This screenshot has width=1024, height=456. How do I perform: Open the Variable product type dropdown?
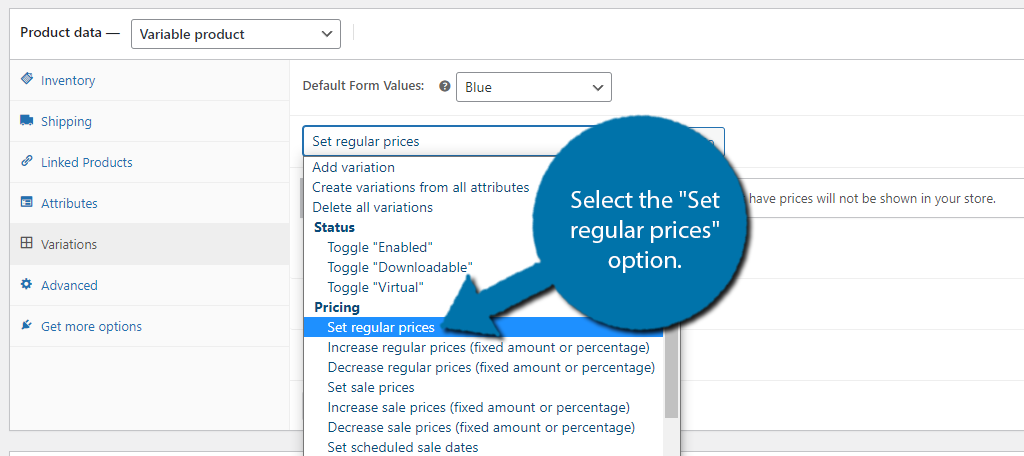coord(236,34)
